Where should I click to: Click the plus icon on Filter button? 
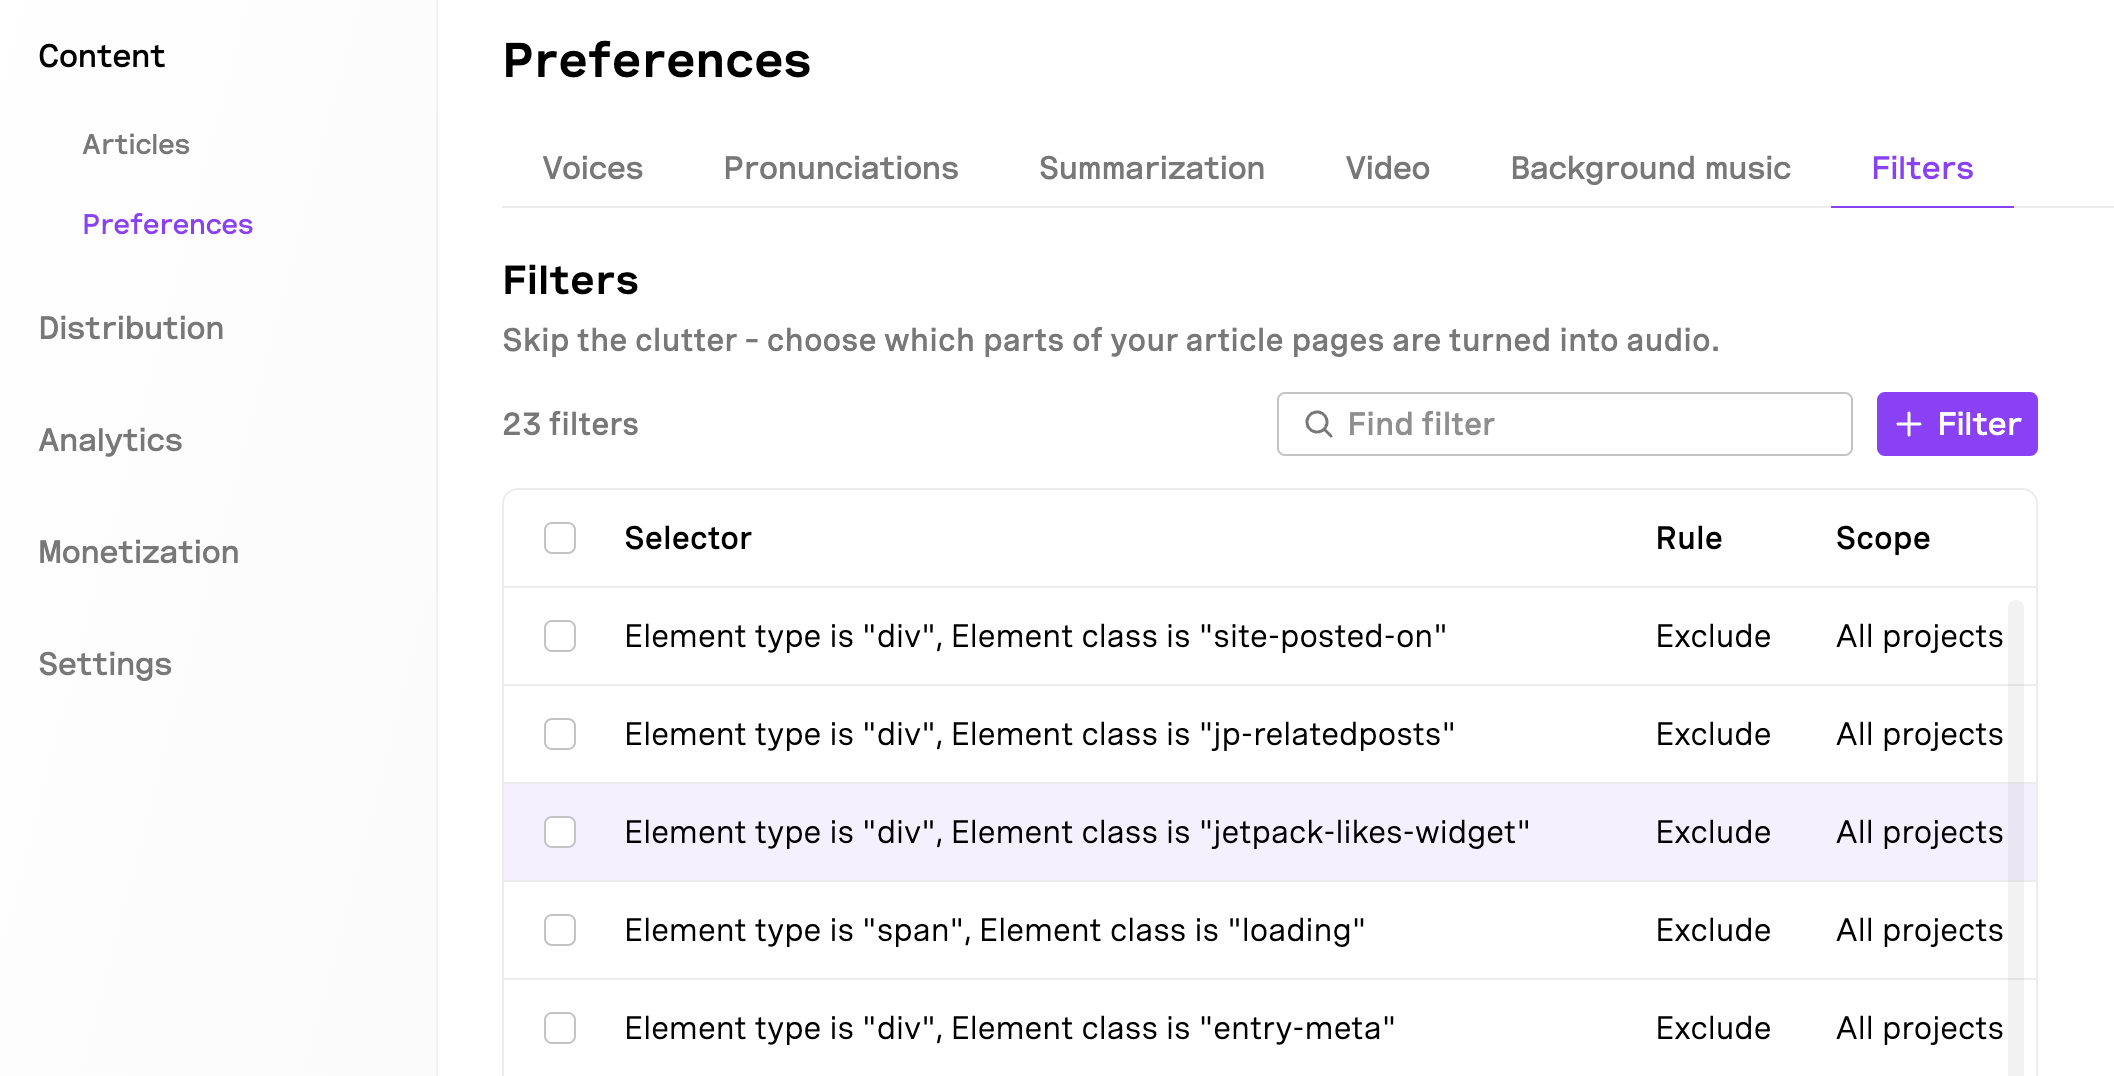point(1909,424)
